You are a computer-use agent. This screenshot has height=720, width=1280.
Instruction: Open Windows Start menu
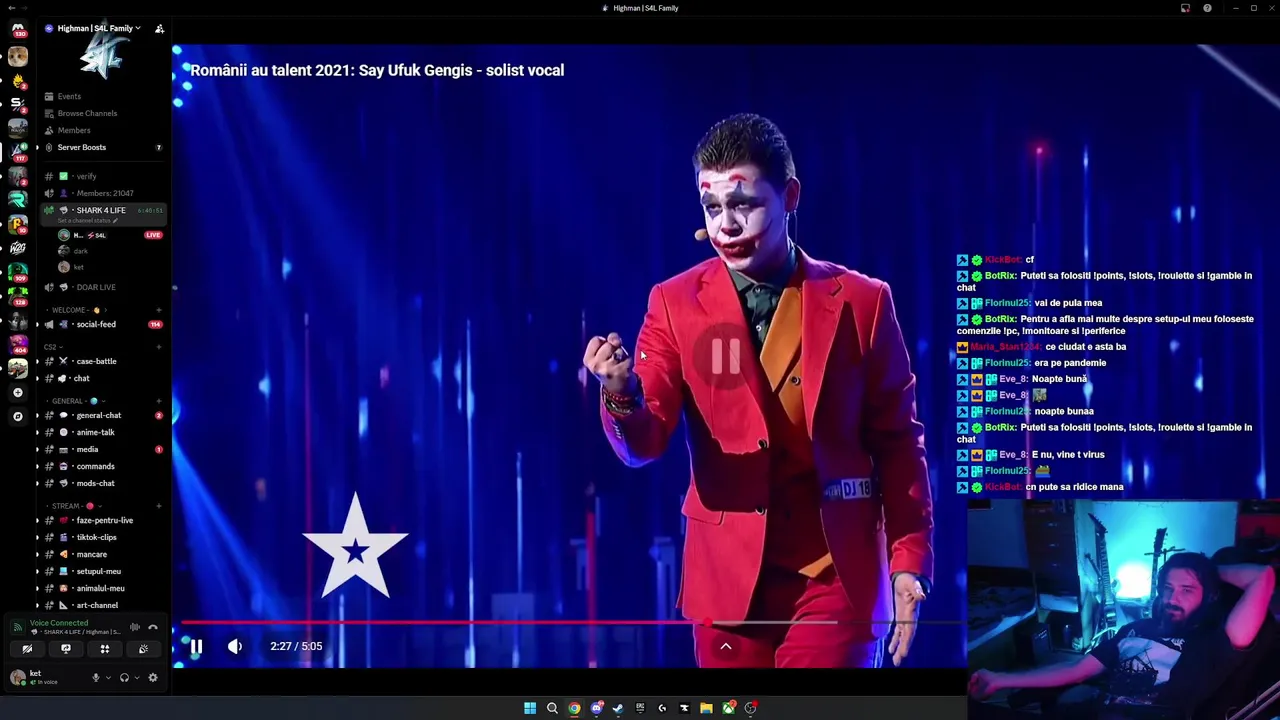pyautogui.click(x=530, y=708)
